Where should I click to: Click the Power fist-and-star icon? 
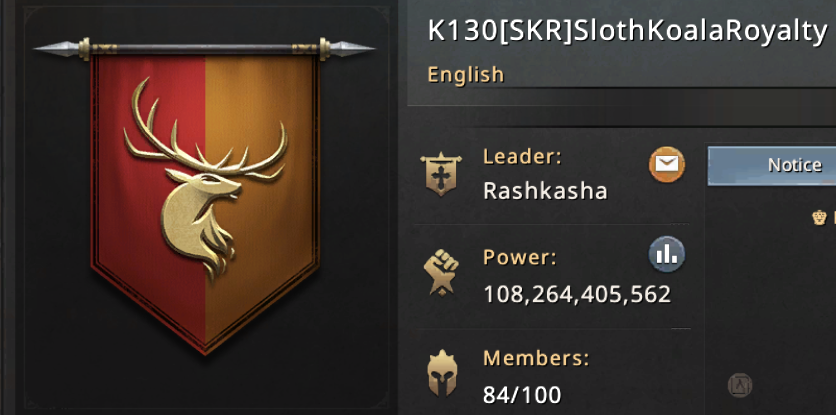(440, 272)
